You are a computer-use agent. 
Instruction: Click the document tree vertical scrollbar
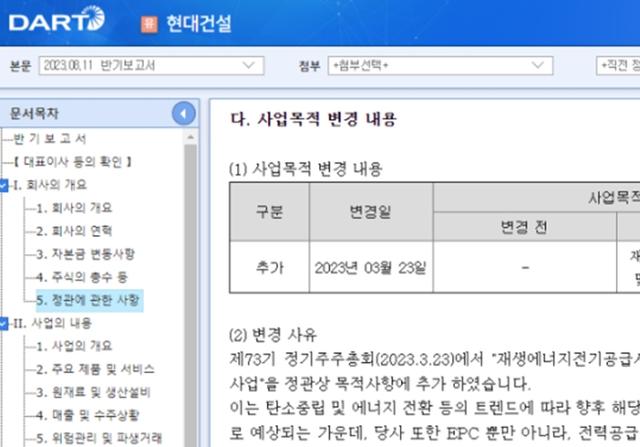click(190, 294)
